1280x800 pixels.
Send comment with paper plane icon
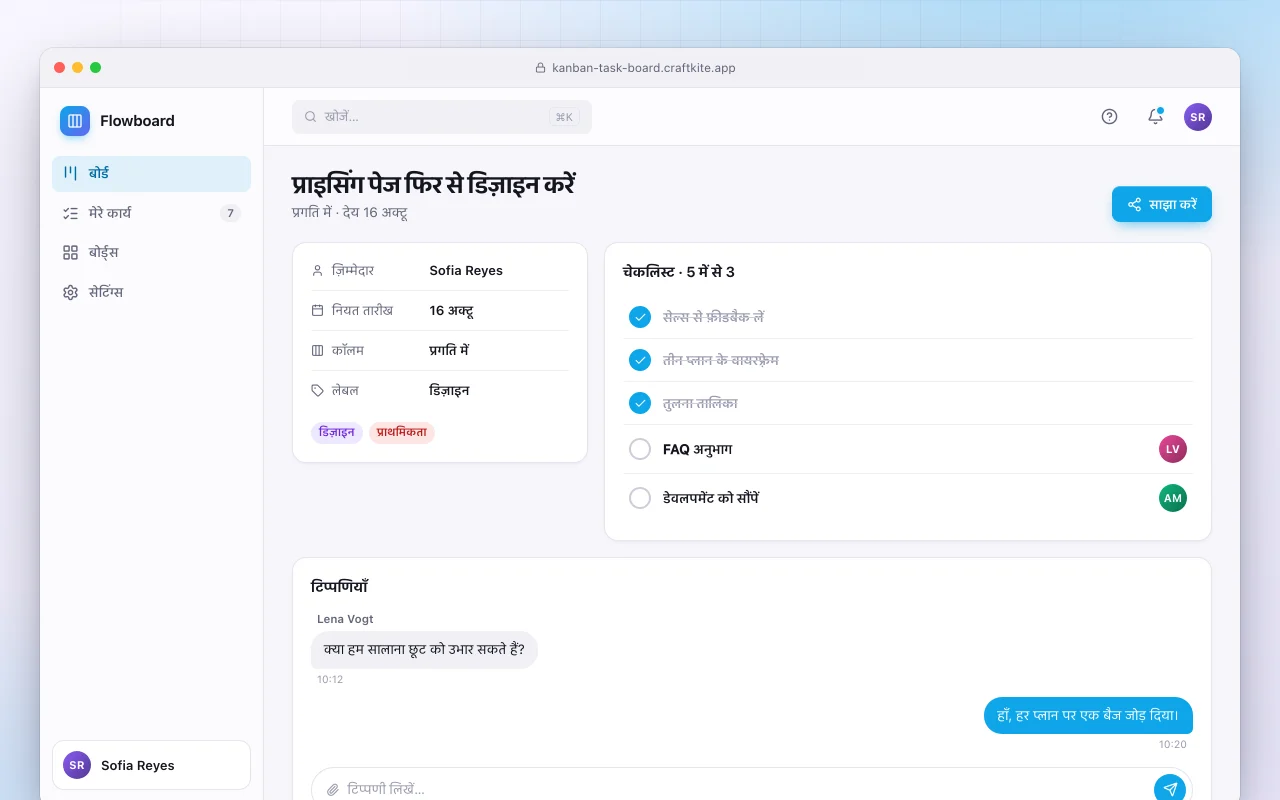click(1170, 789)
